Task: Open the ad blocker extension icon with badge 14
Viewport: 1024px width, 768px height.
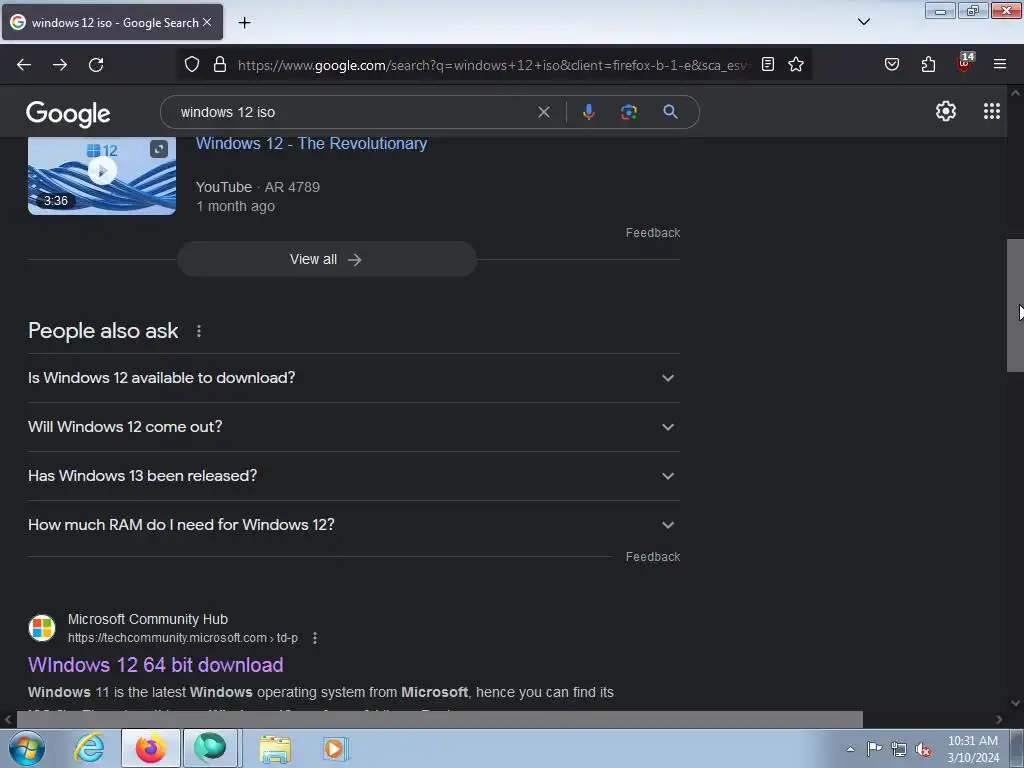Action: pyautogui.click(x=965, y=63)
